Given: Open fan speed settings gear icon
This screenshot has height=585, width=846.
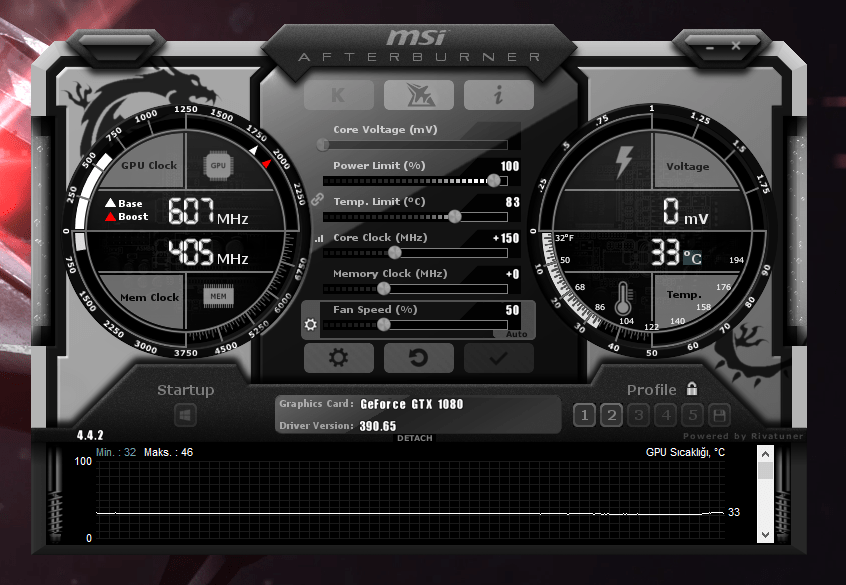Looking at the screenshot, I should pyautogui.click(x=311, y=324).
